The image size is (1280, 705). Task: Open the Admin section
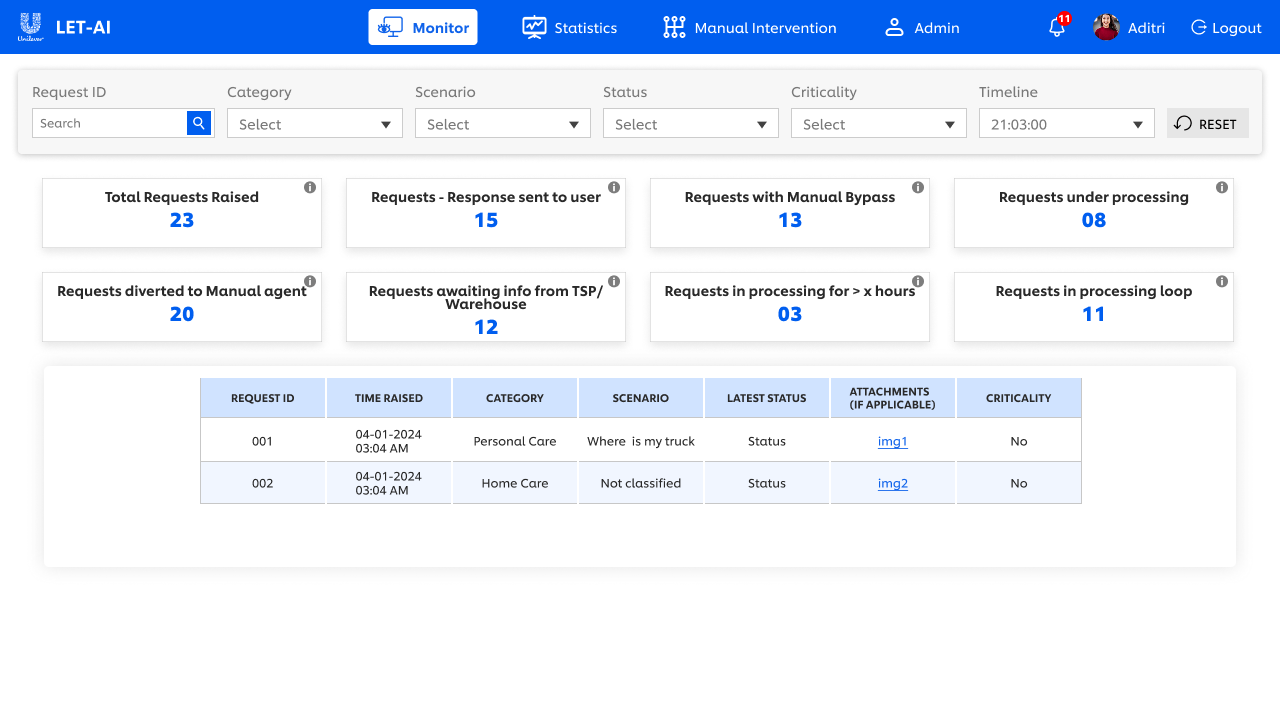click(x=922, y=28)
